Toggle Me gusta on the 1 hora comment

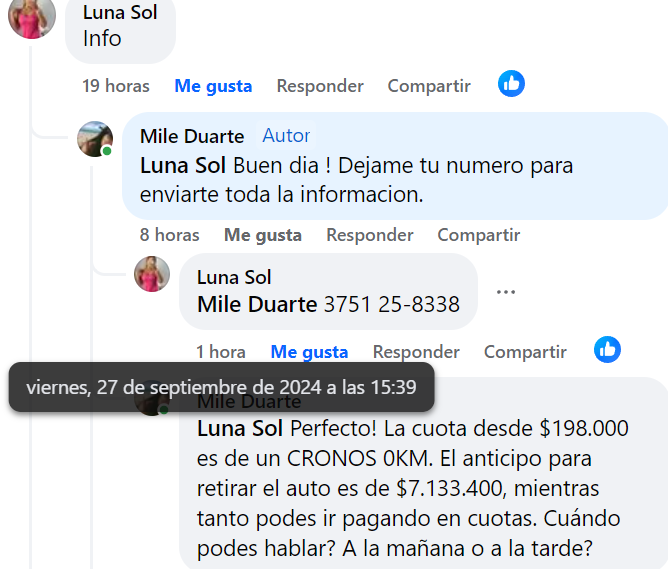[x=309, y=352]
